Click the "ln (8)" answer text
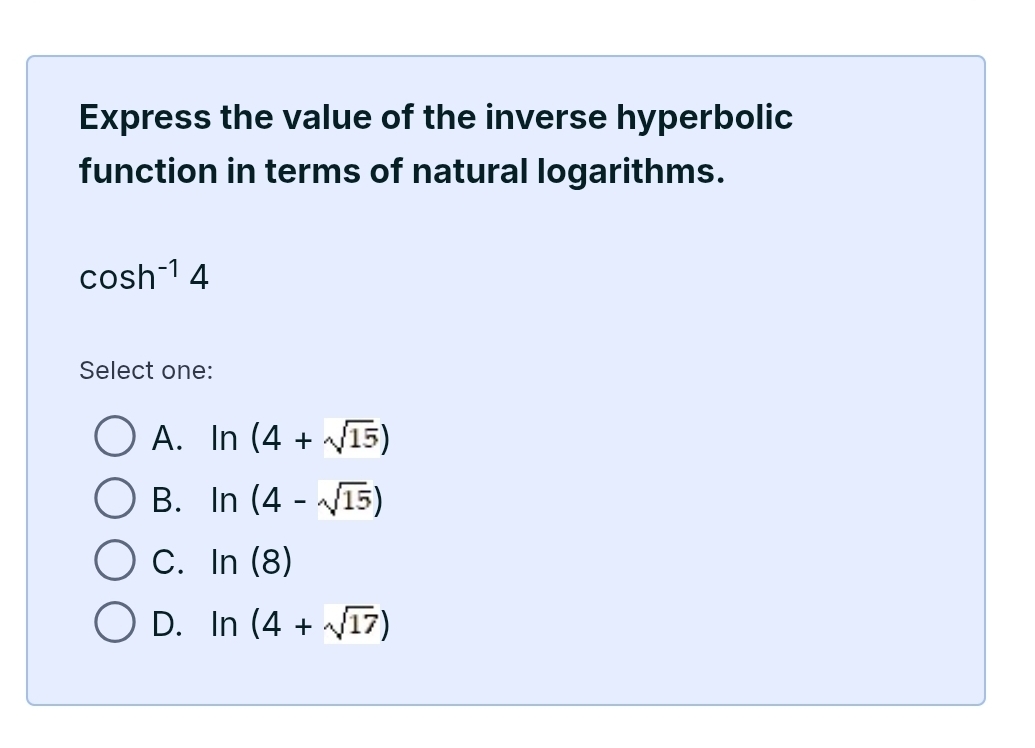Screen dimensions: 1035x748 coord(251,562)
